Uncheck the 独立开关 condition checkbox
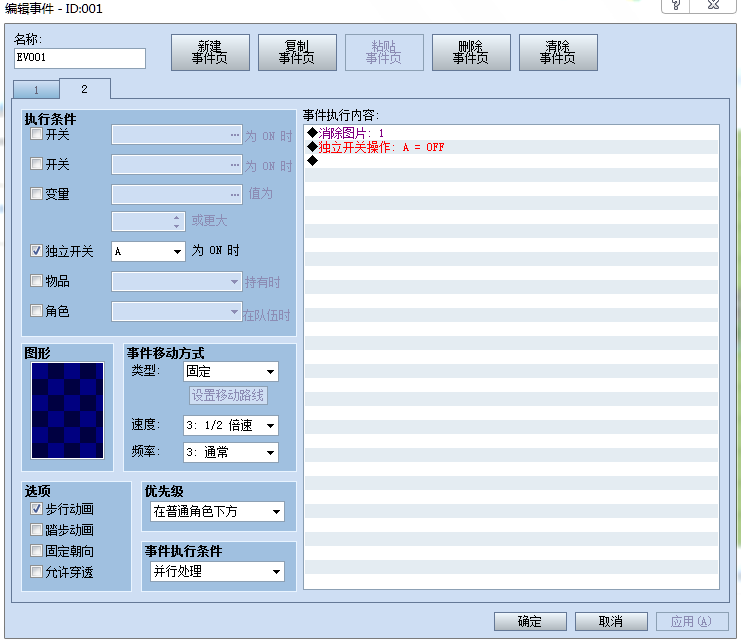The height and width of the screenshot is (640, 741). pyautogui.click(x=36, y=251)
